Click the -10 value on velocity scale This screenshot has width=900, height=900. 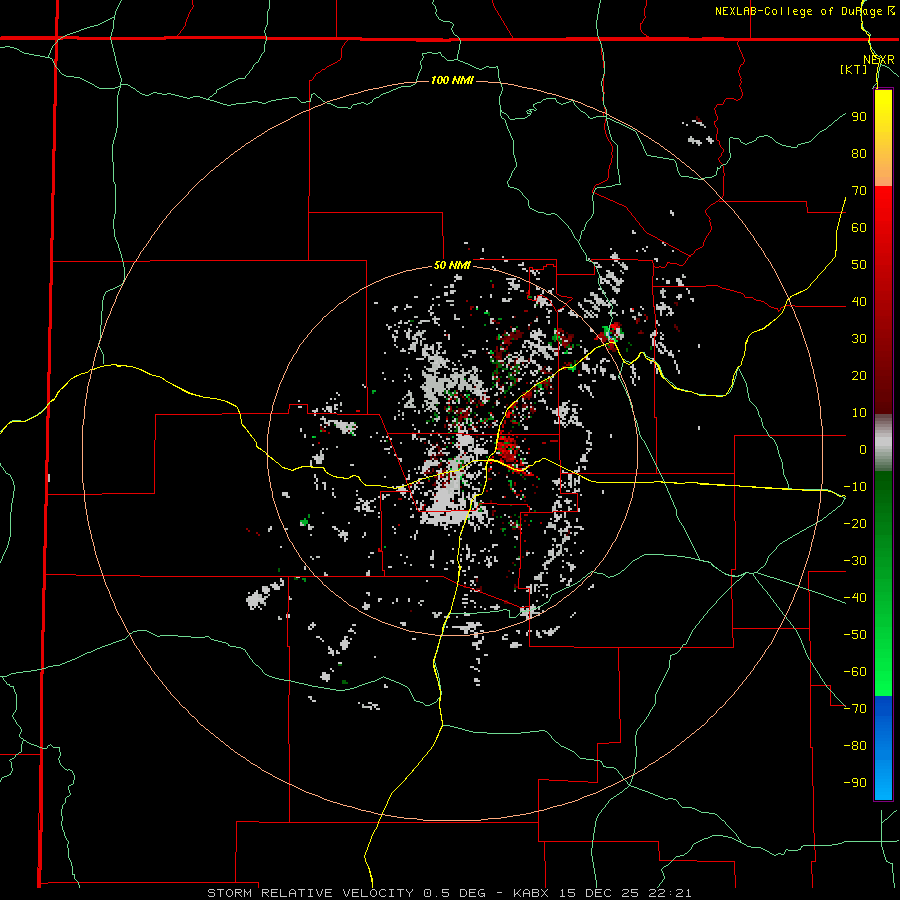(855, 487)
